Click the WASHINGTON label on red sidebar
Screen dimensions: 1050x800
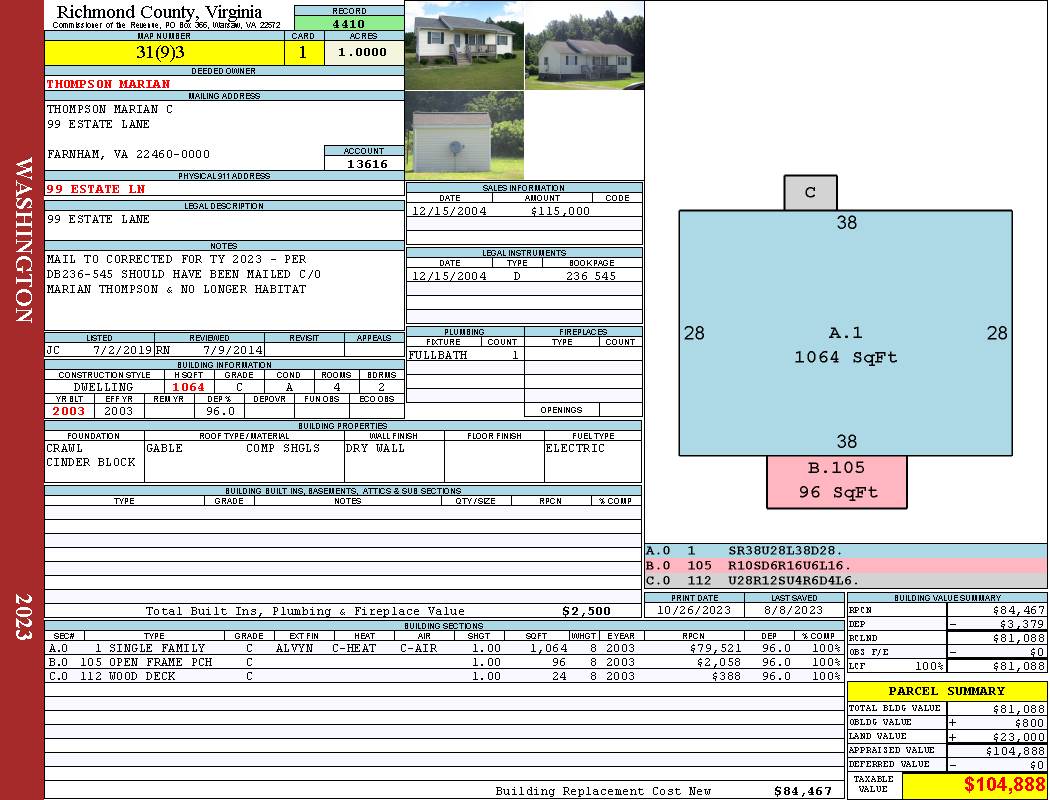24,240
